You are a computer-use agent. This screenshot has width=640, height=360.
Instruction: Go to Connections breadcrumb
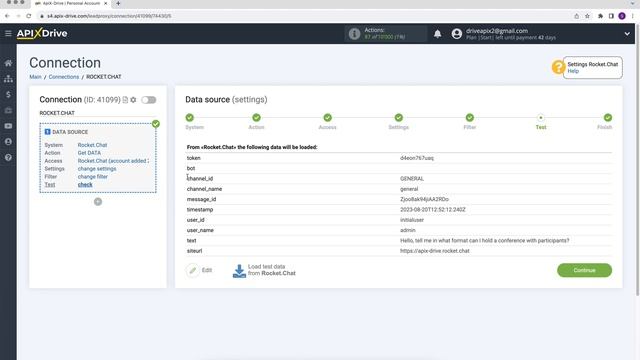64,77
